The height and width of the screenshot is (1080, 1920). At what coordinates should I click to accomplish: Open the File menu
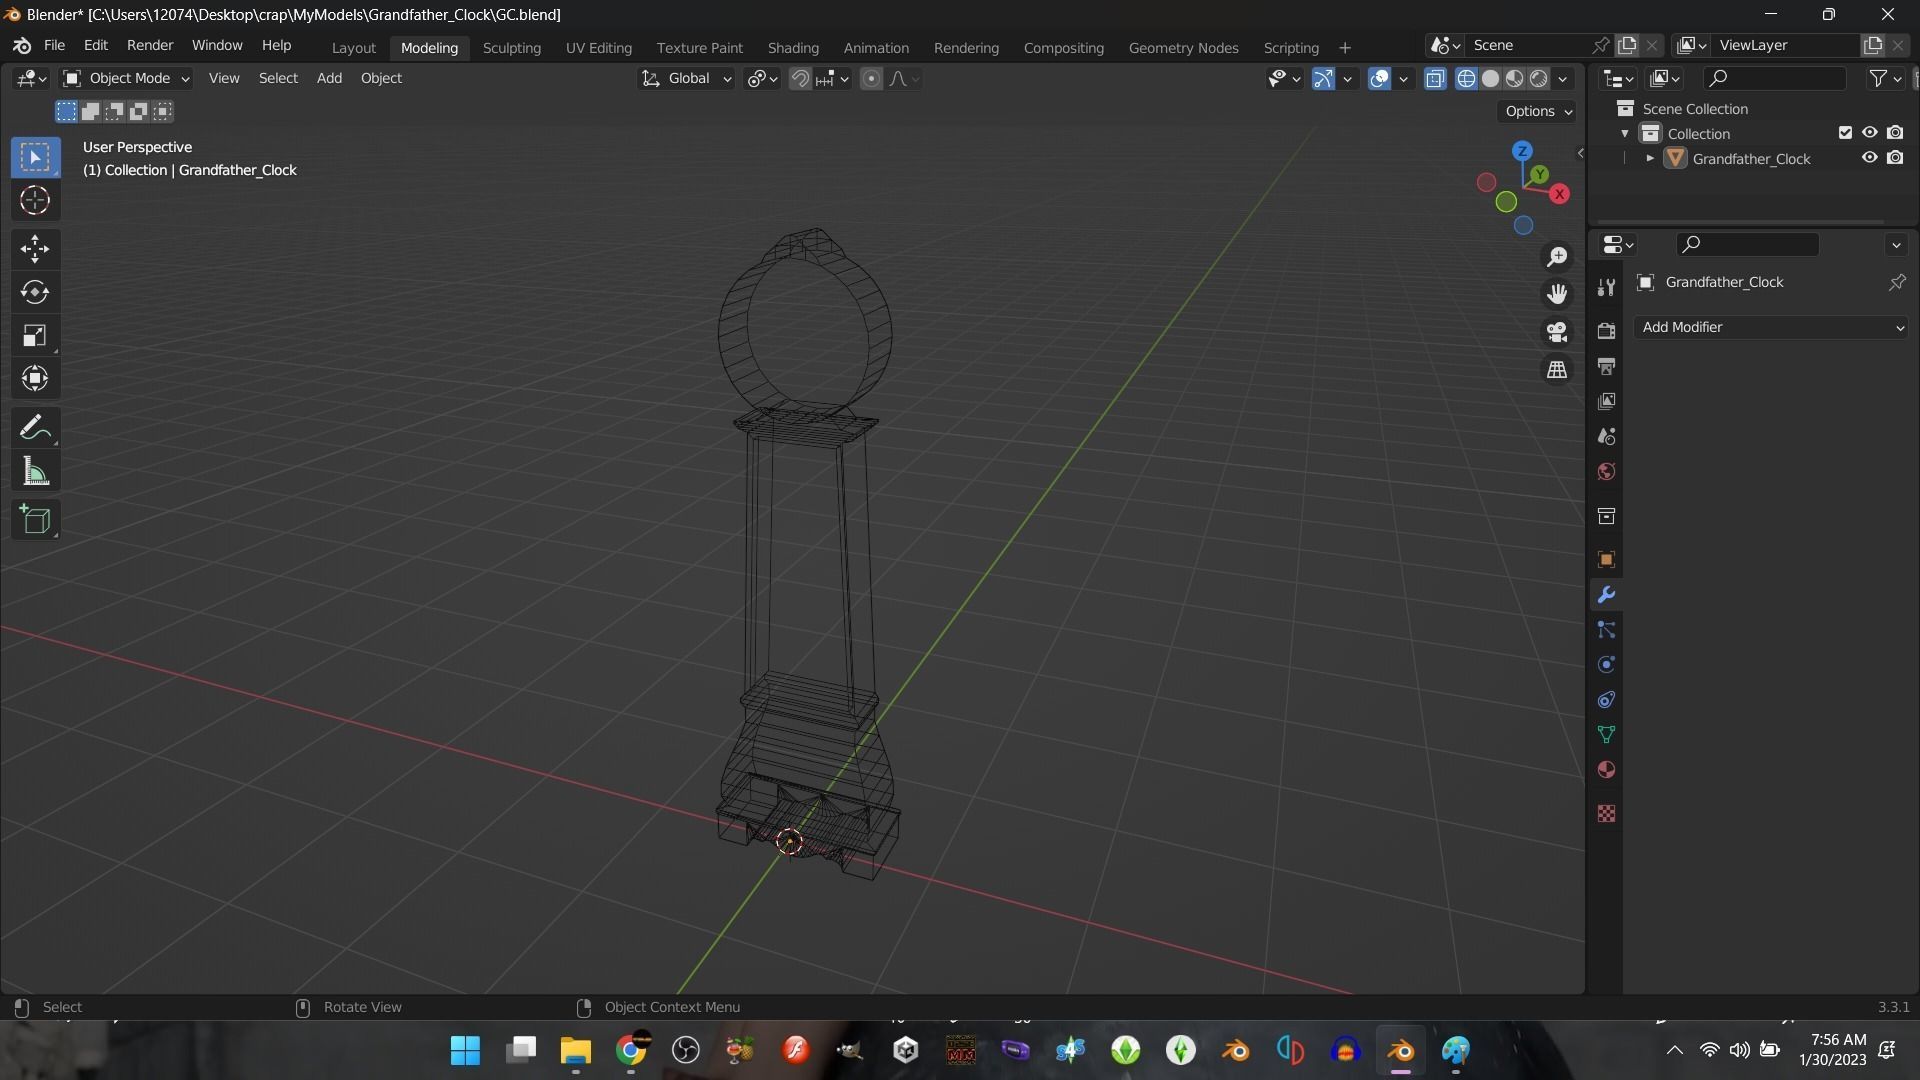(54, 45)
